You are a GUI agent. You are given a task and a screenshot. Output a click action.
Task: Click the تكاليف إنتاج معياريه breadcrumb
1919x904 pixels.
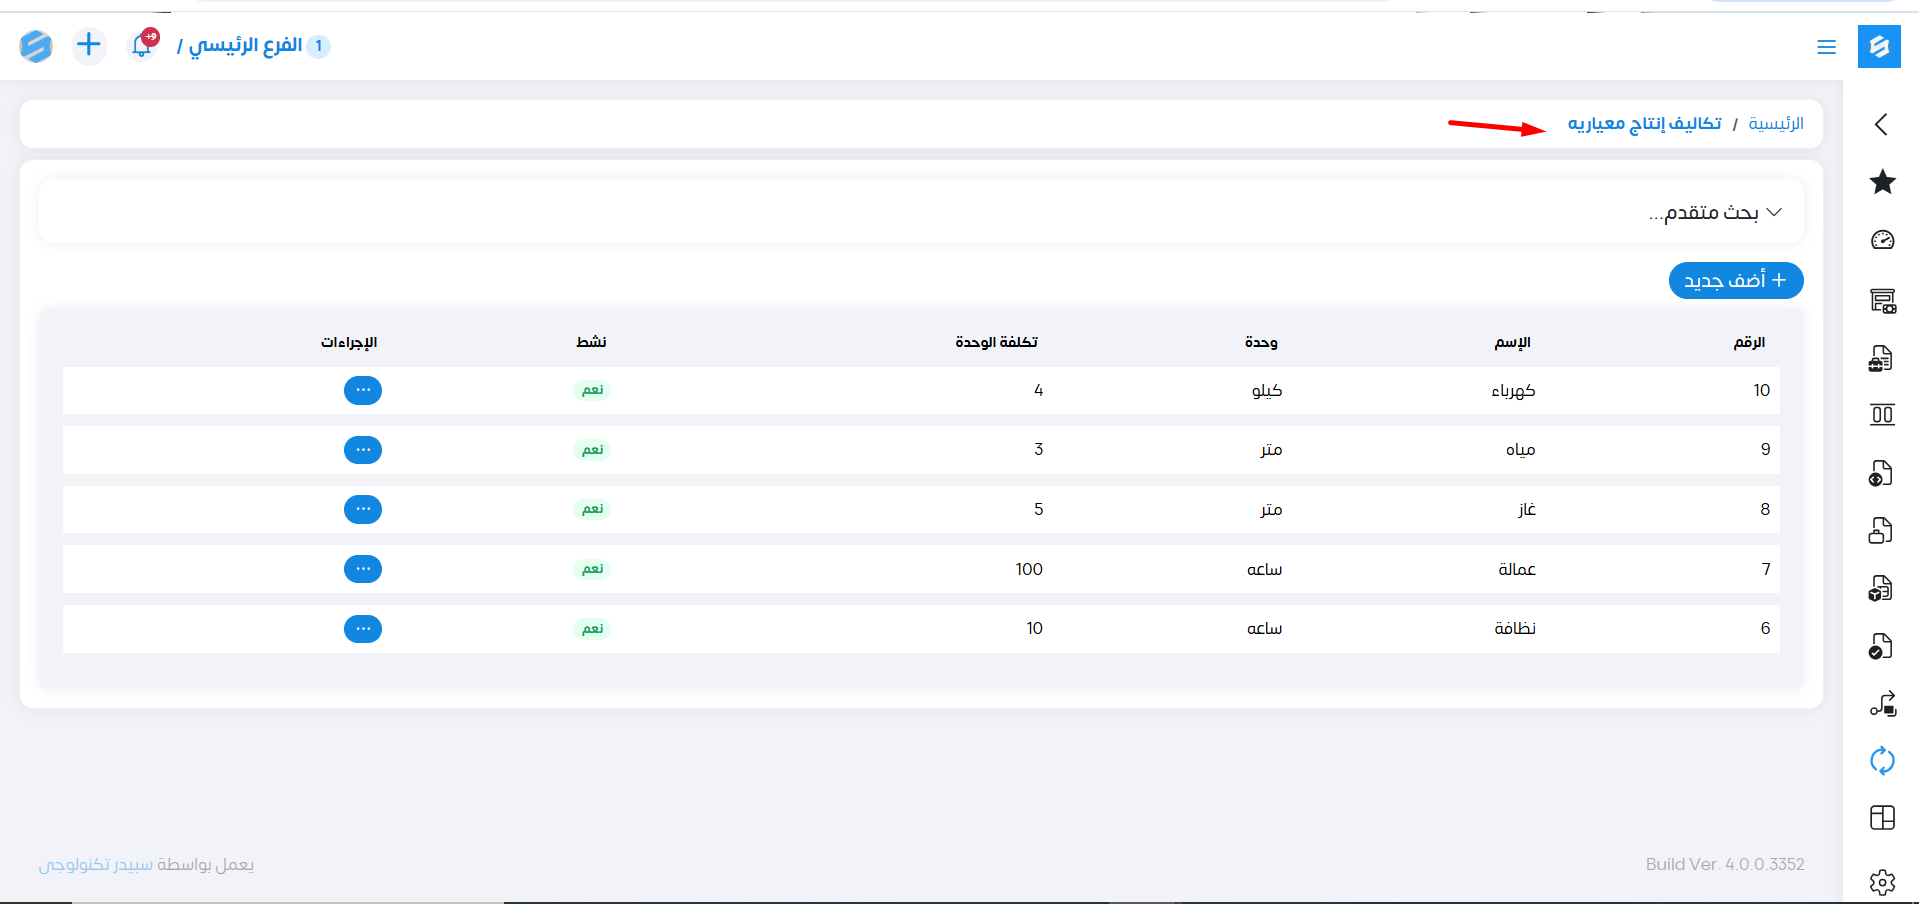(x=1644, y=124)
